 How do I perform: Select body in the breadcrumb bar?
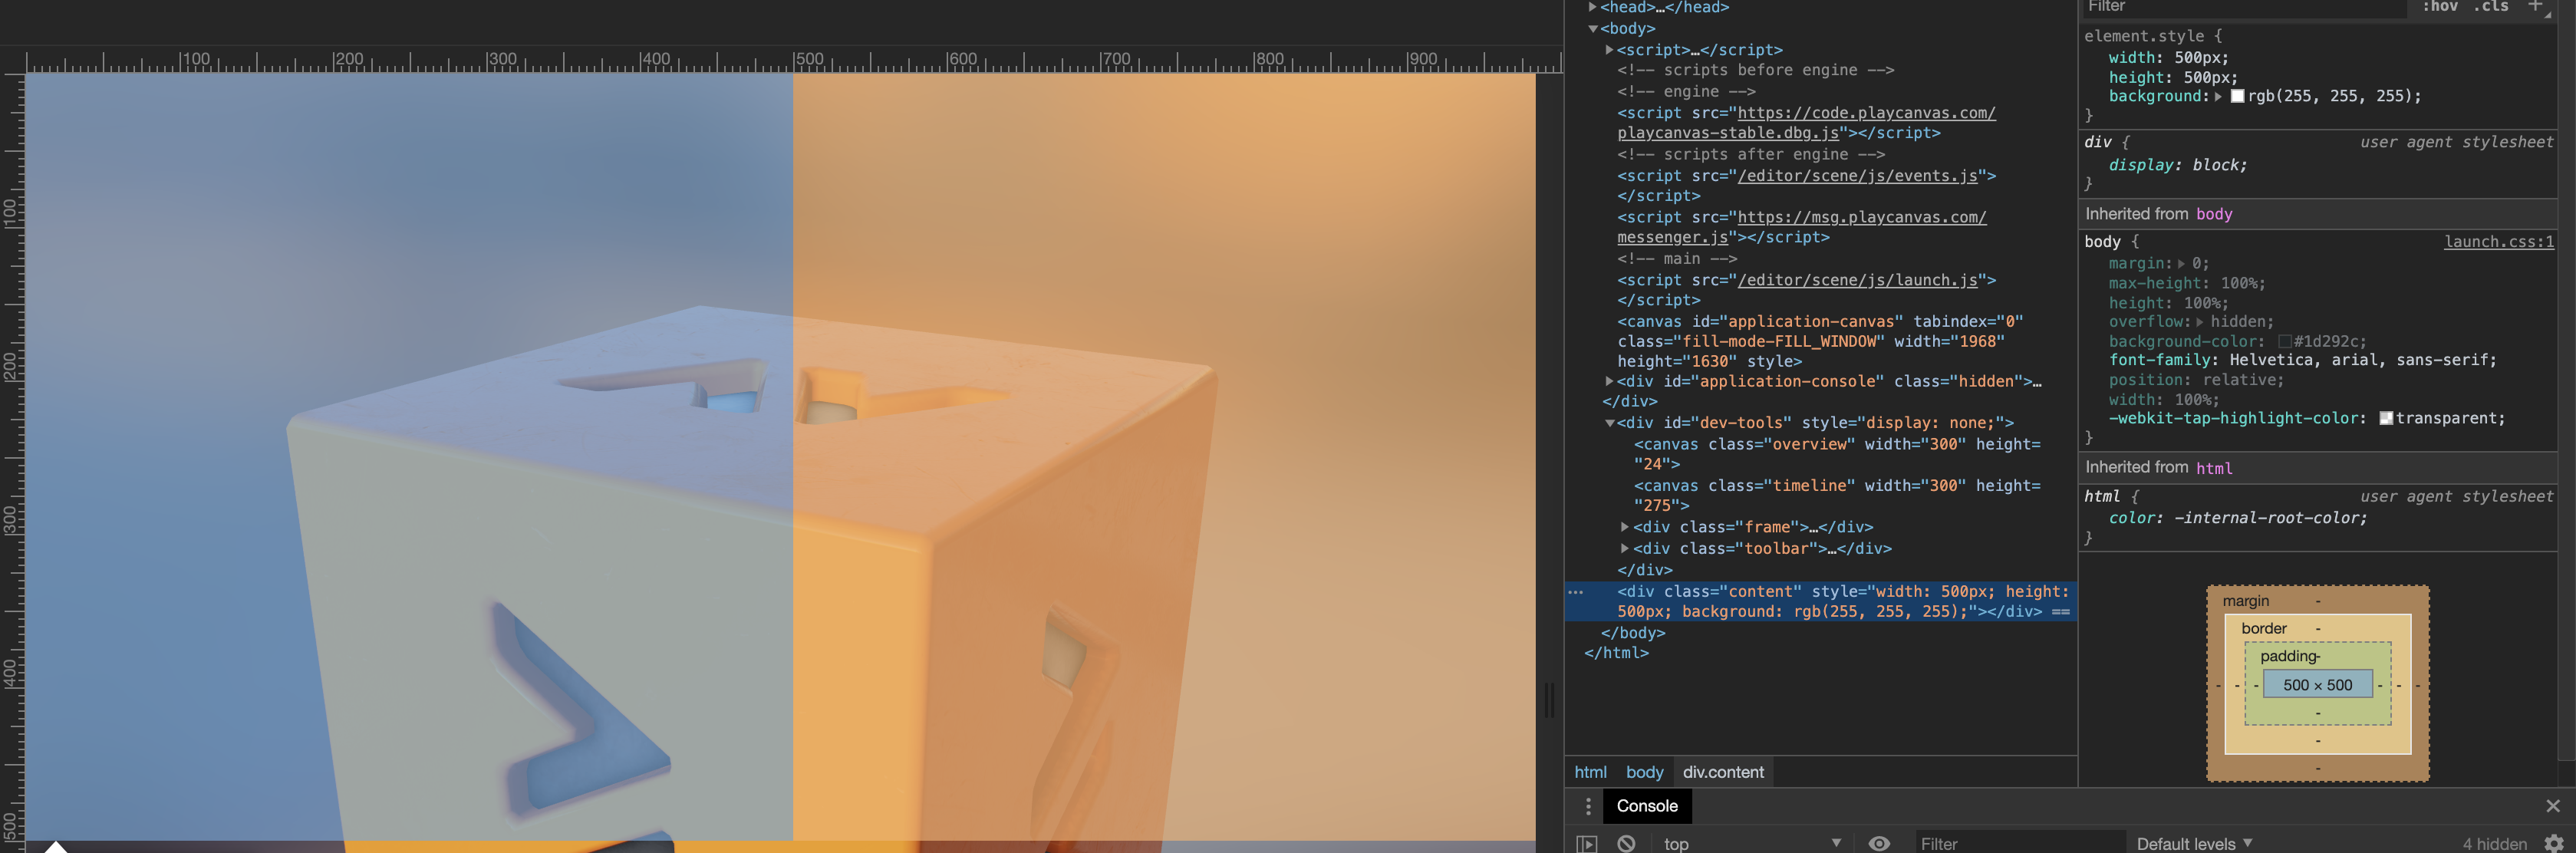tap(1644, 772)
